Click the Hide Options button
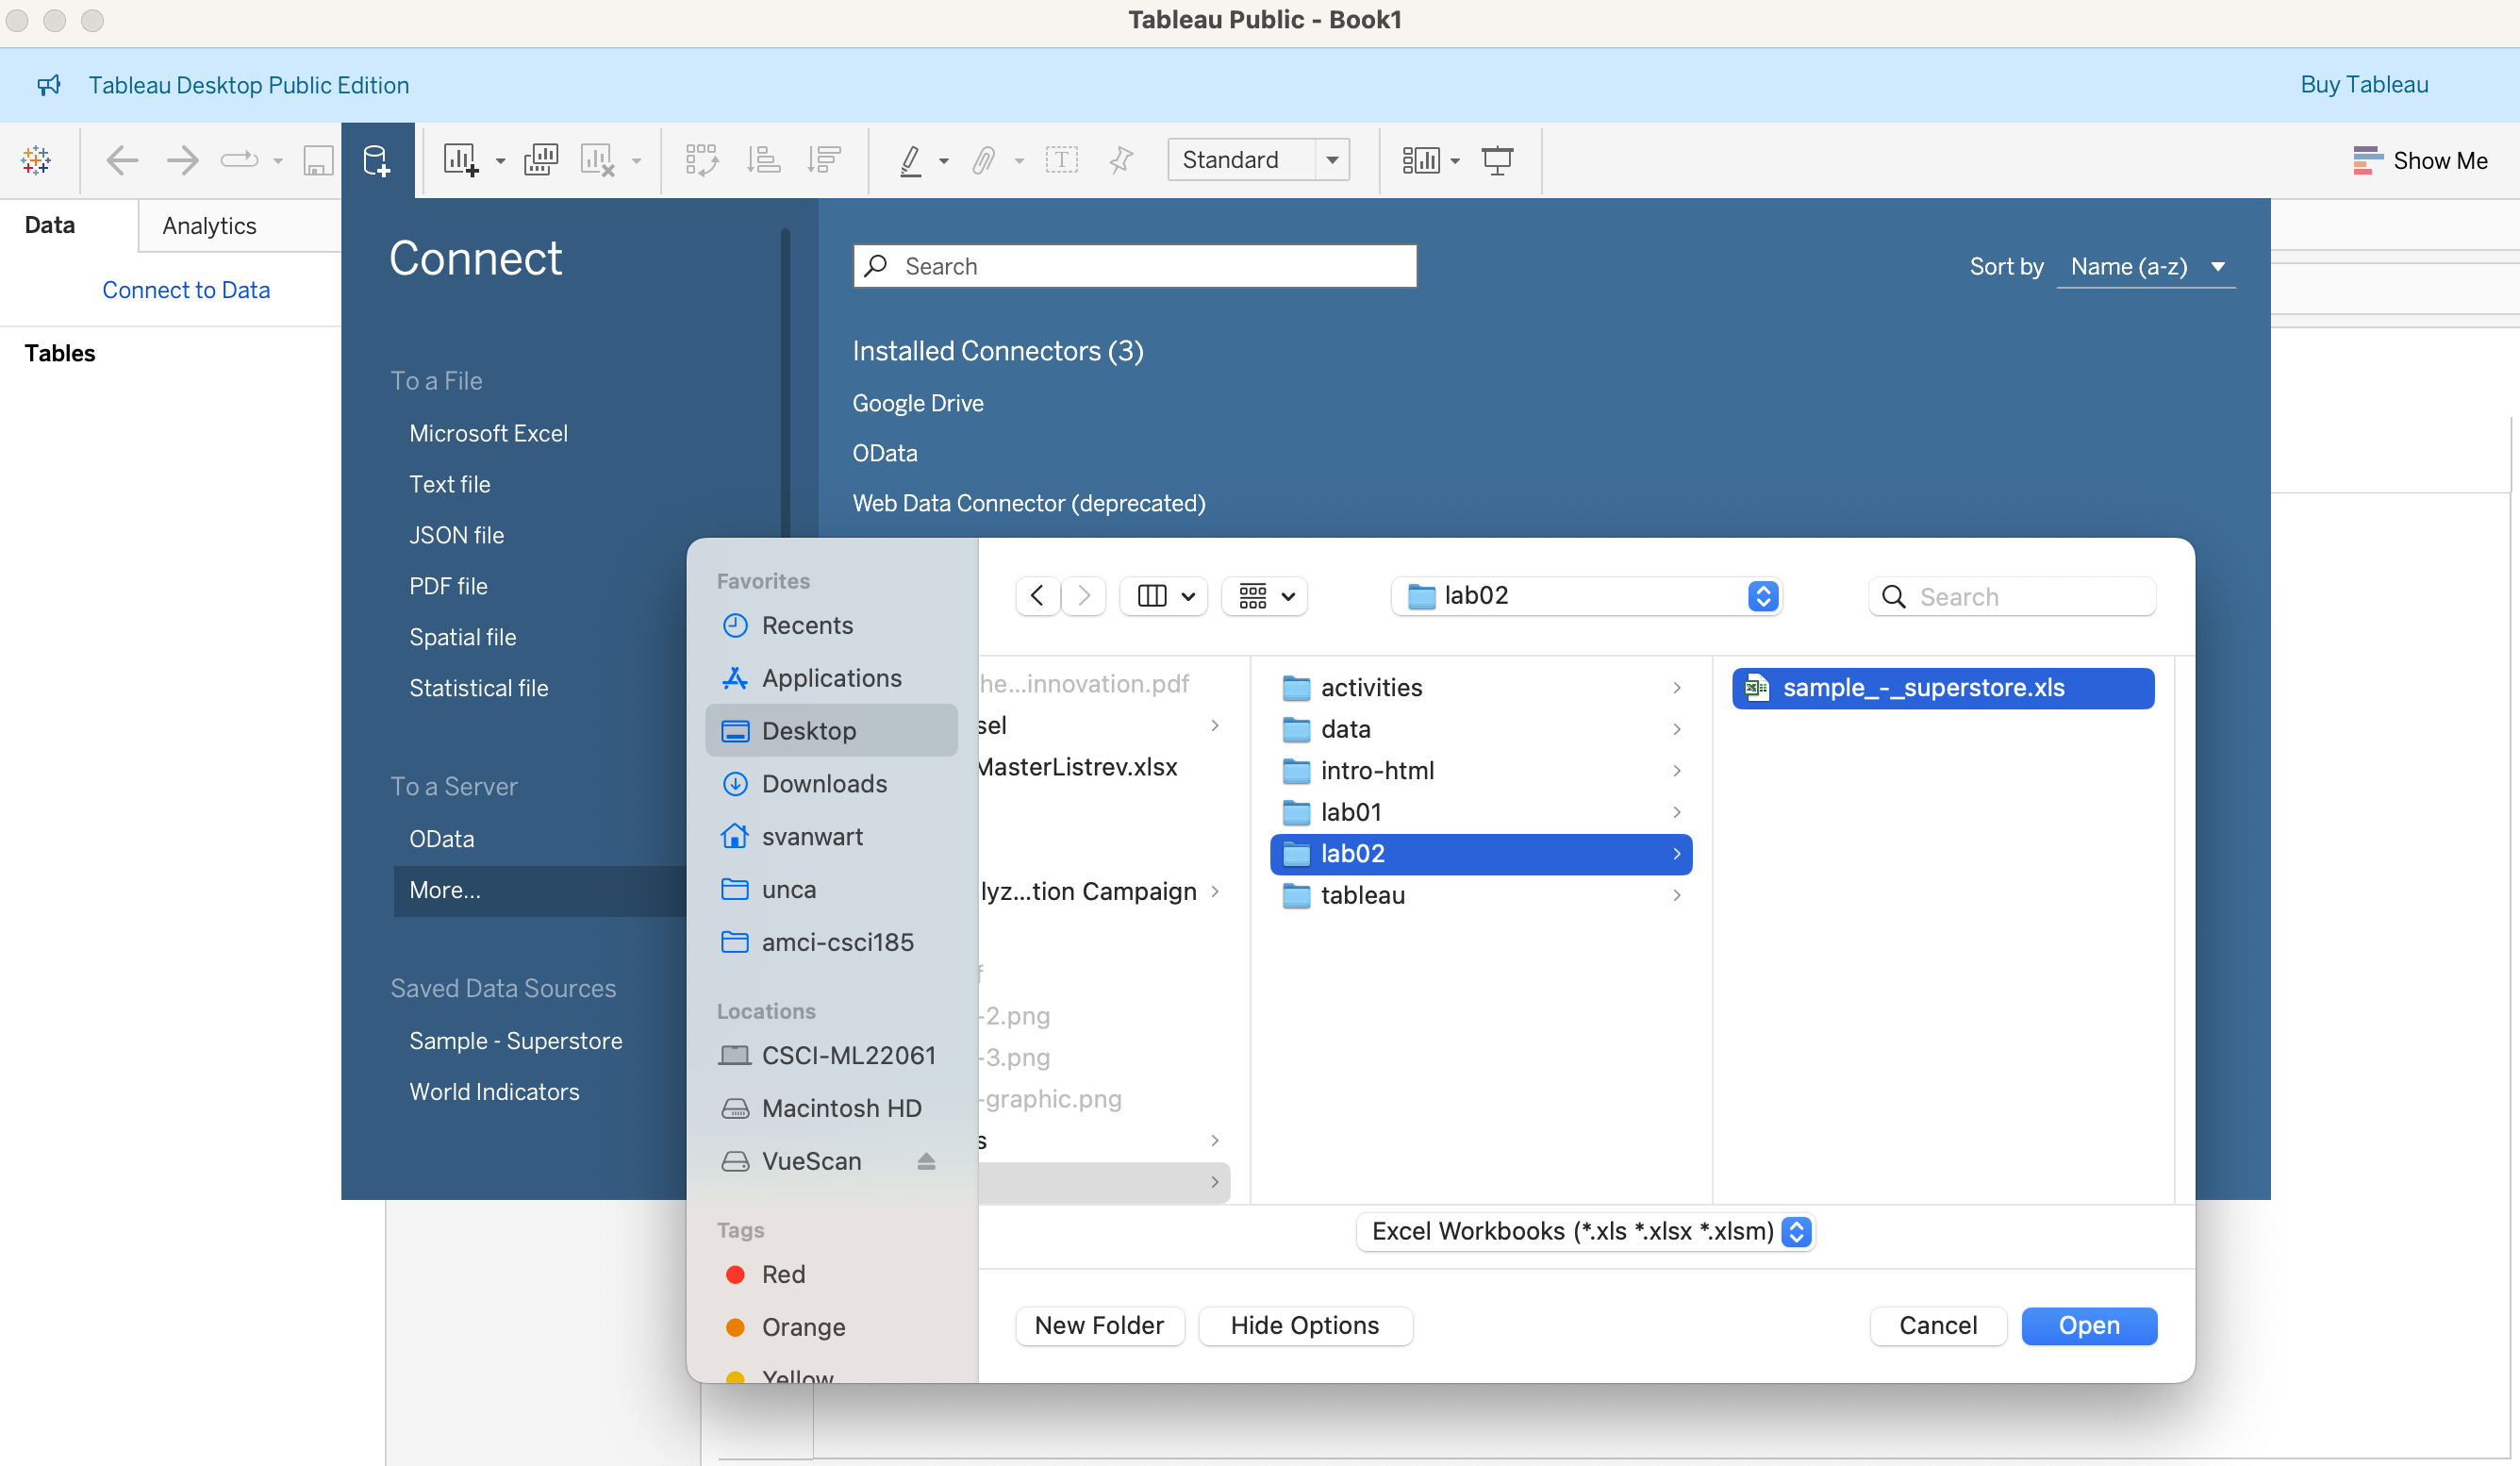This screenshot has height=1466, width=2520. click(1304, 1325)
